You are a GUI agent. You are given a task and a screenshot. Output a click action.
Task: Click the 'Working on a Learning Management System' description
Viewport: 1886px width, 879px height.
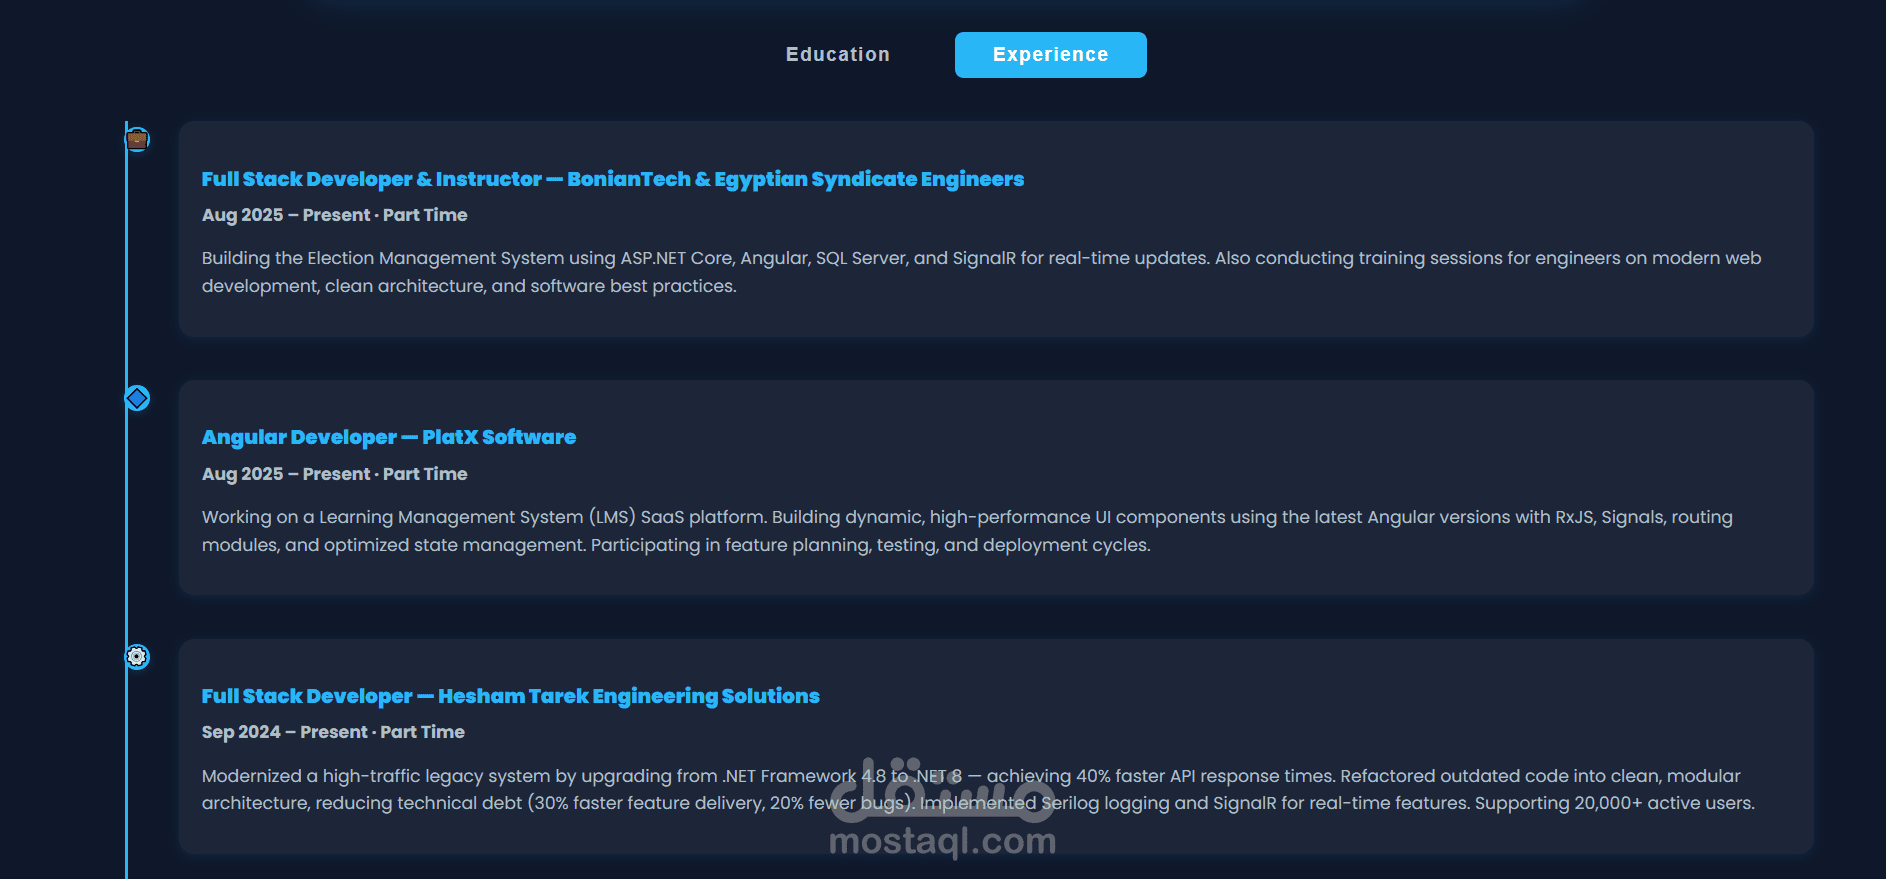coord(967,531)
